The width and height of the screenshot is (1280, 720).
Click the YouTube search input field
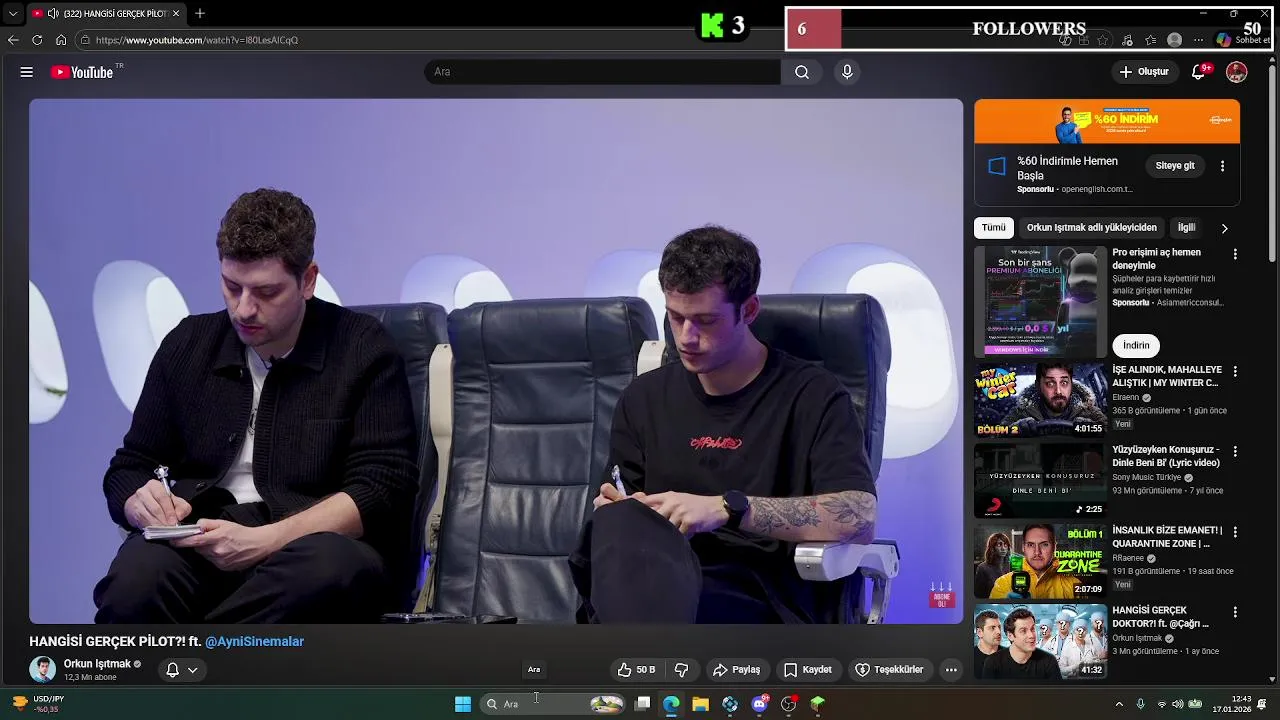tap(603, 72)
